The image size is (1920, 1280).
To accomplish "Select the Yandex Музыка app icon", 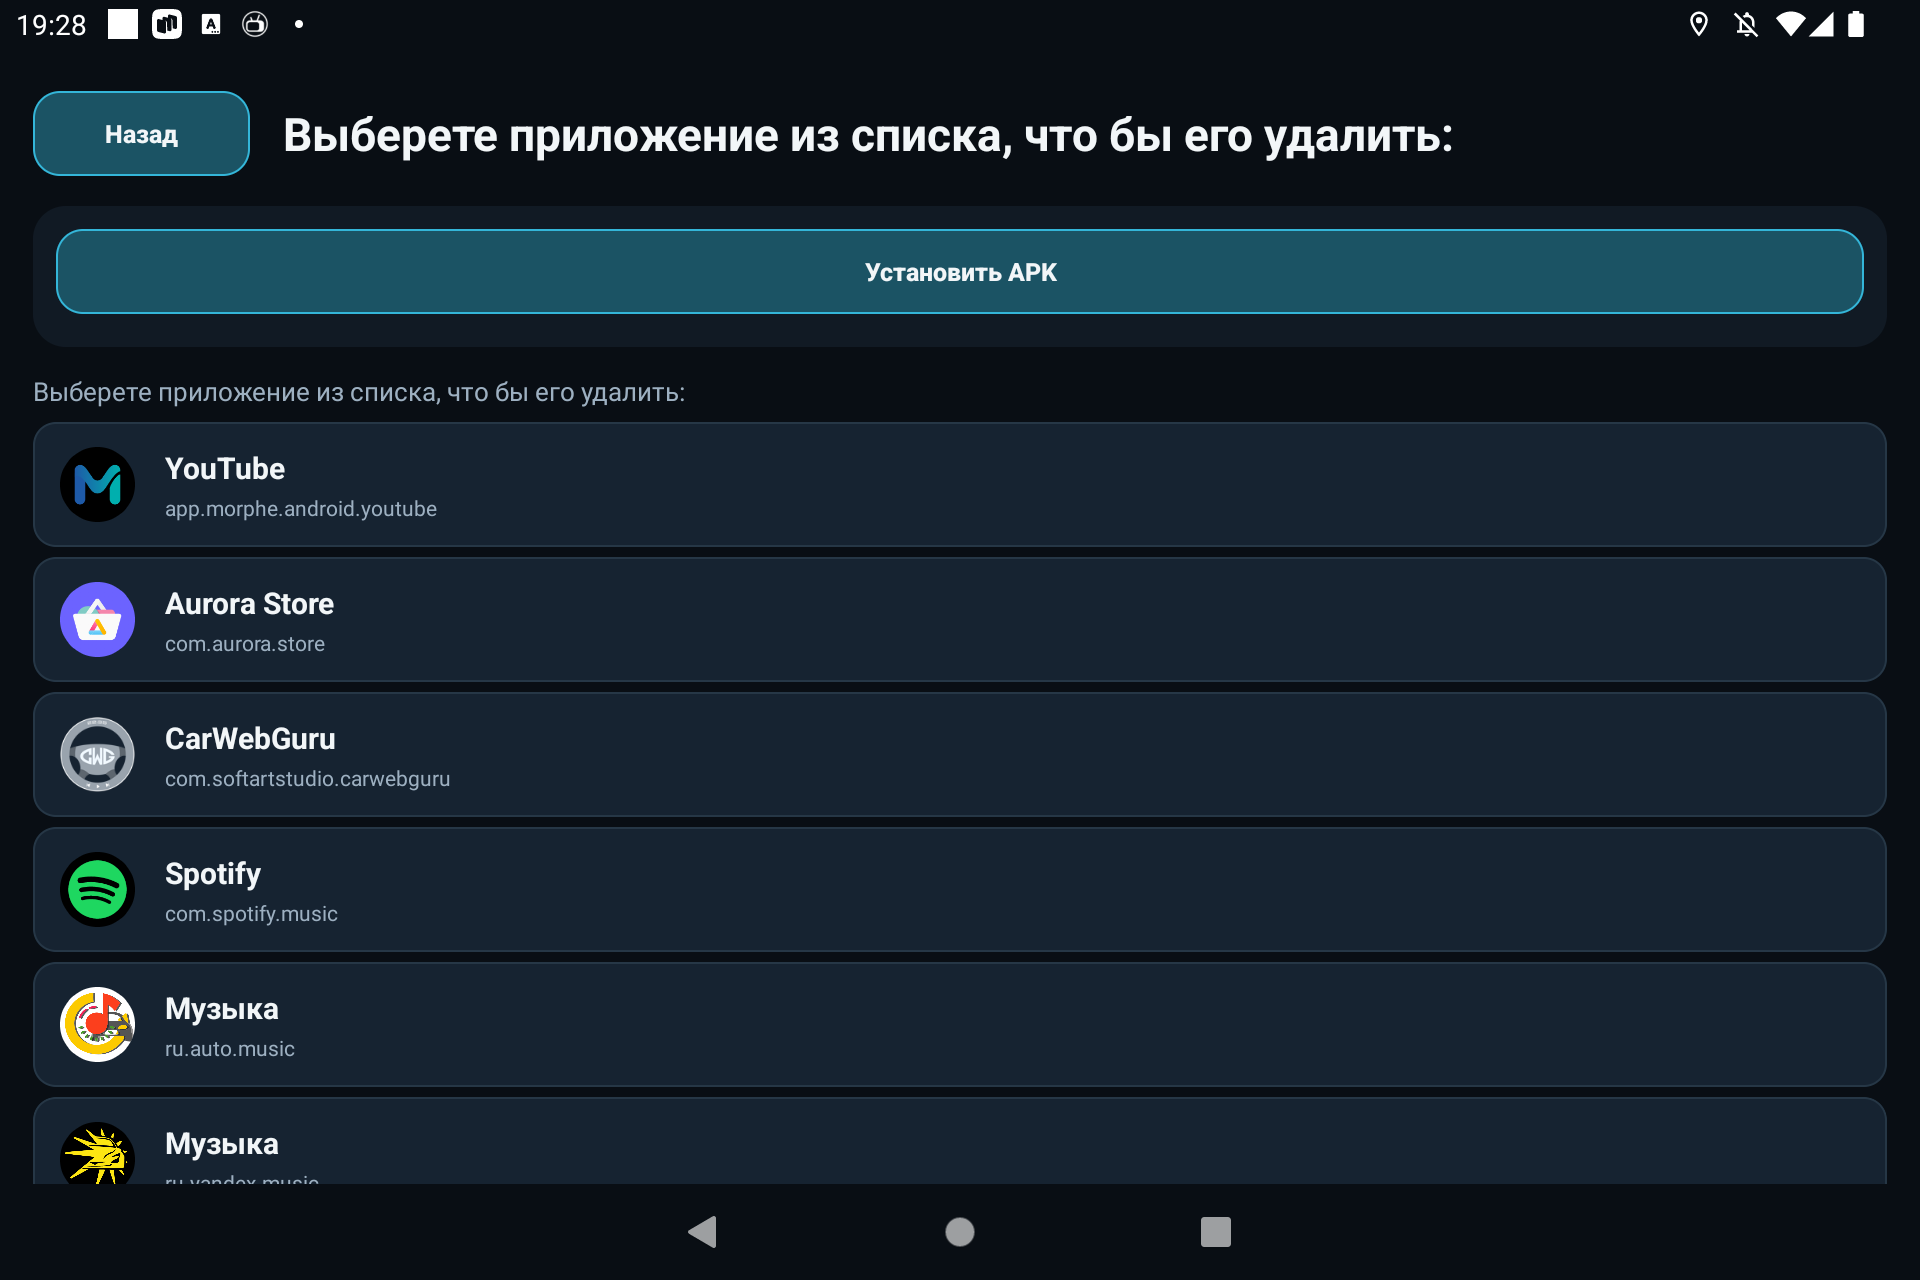I will (x=97, y=1154).
